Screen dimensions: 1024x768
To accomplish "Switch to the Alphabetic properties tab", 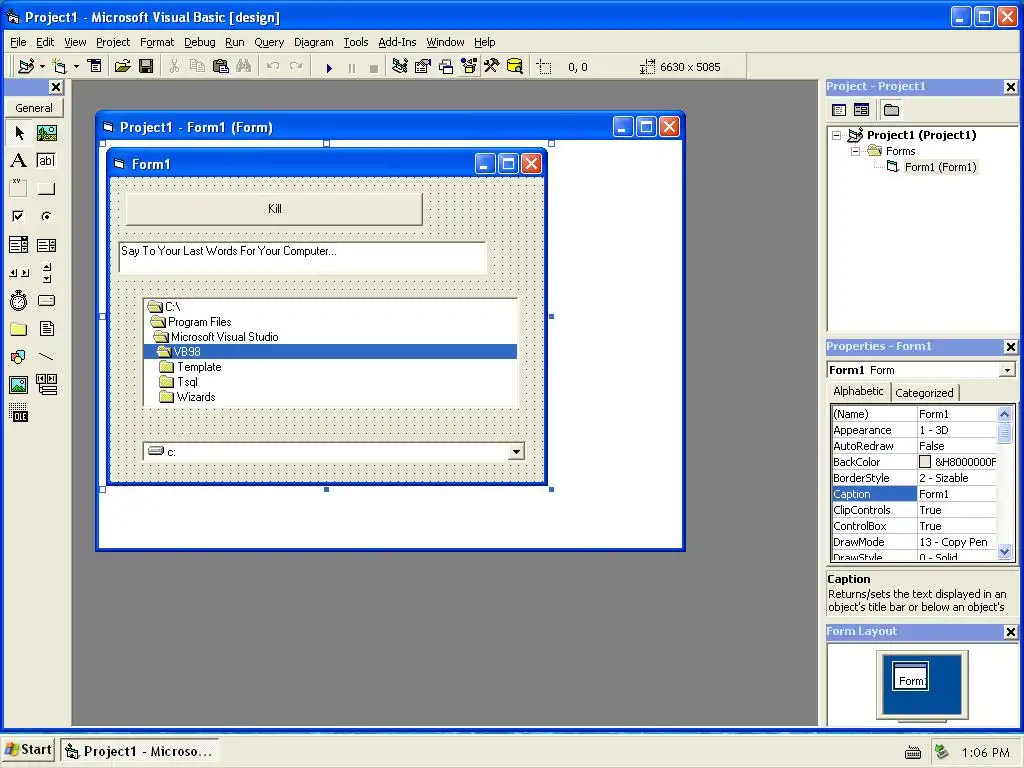I will (858, 391).
